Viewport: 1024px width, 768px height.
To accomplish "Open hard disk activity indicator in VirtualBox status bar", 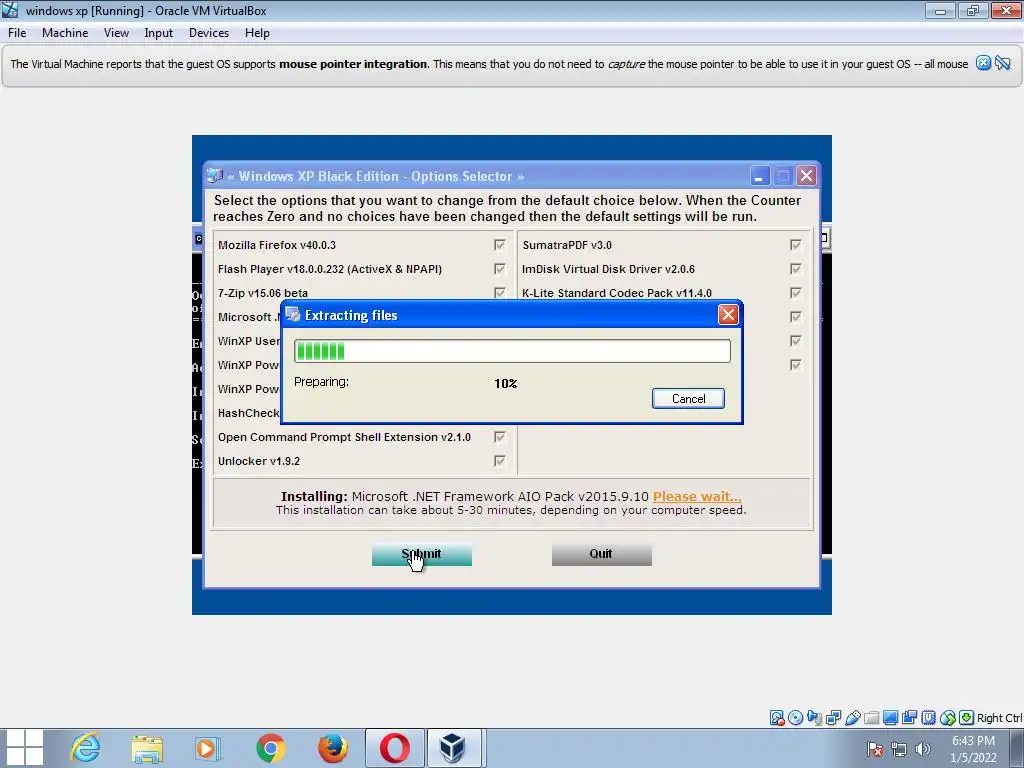I will 776,718.
